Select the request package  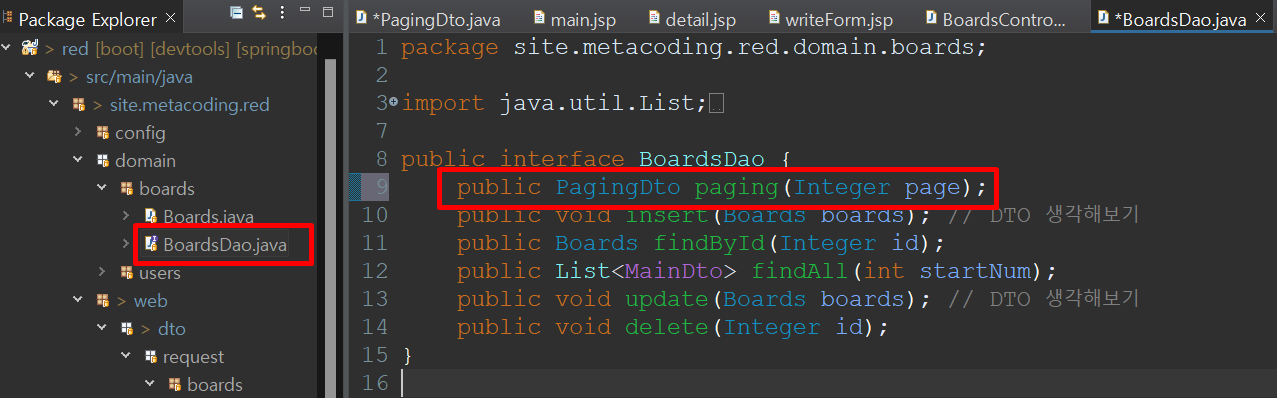click(x=193, y=356)
